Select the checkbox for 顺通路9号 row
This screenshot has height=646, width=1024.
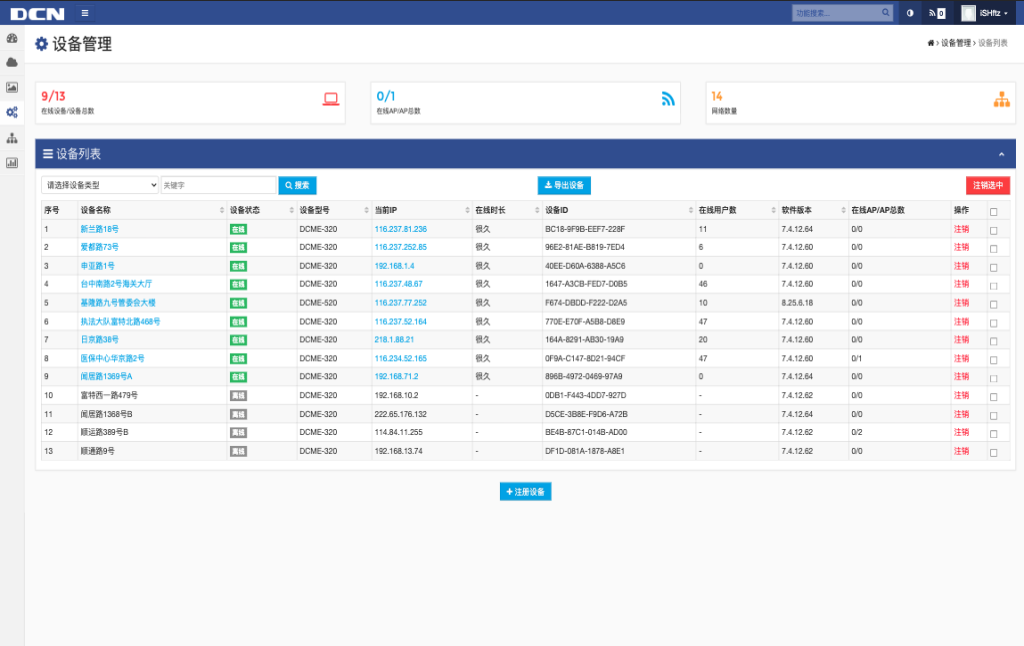993,451
